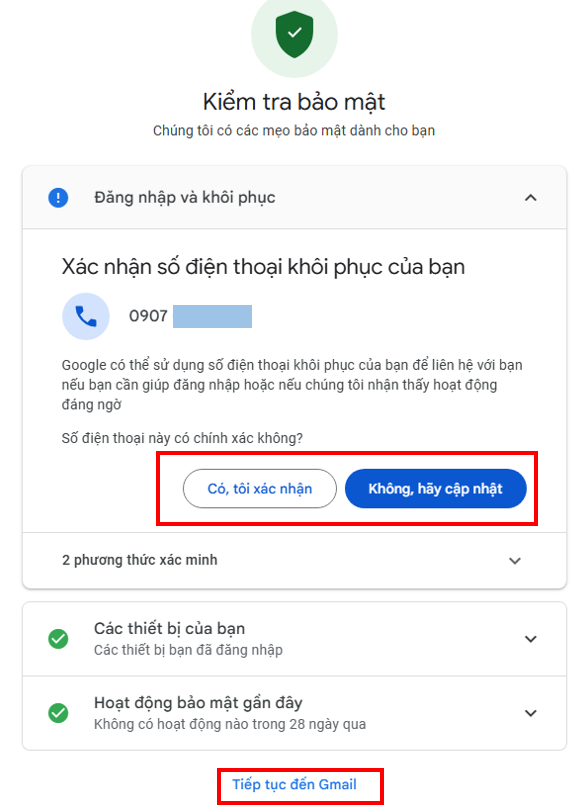The width and height of the screenshot is (582, 812).
Task: Click the blue exclamation alert icon
Action: [x=58, y=197]
